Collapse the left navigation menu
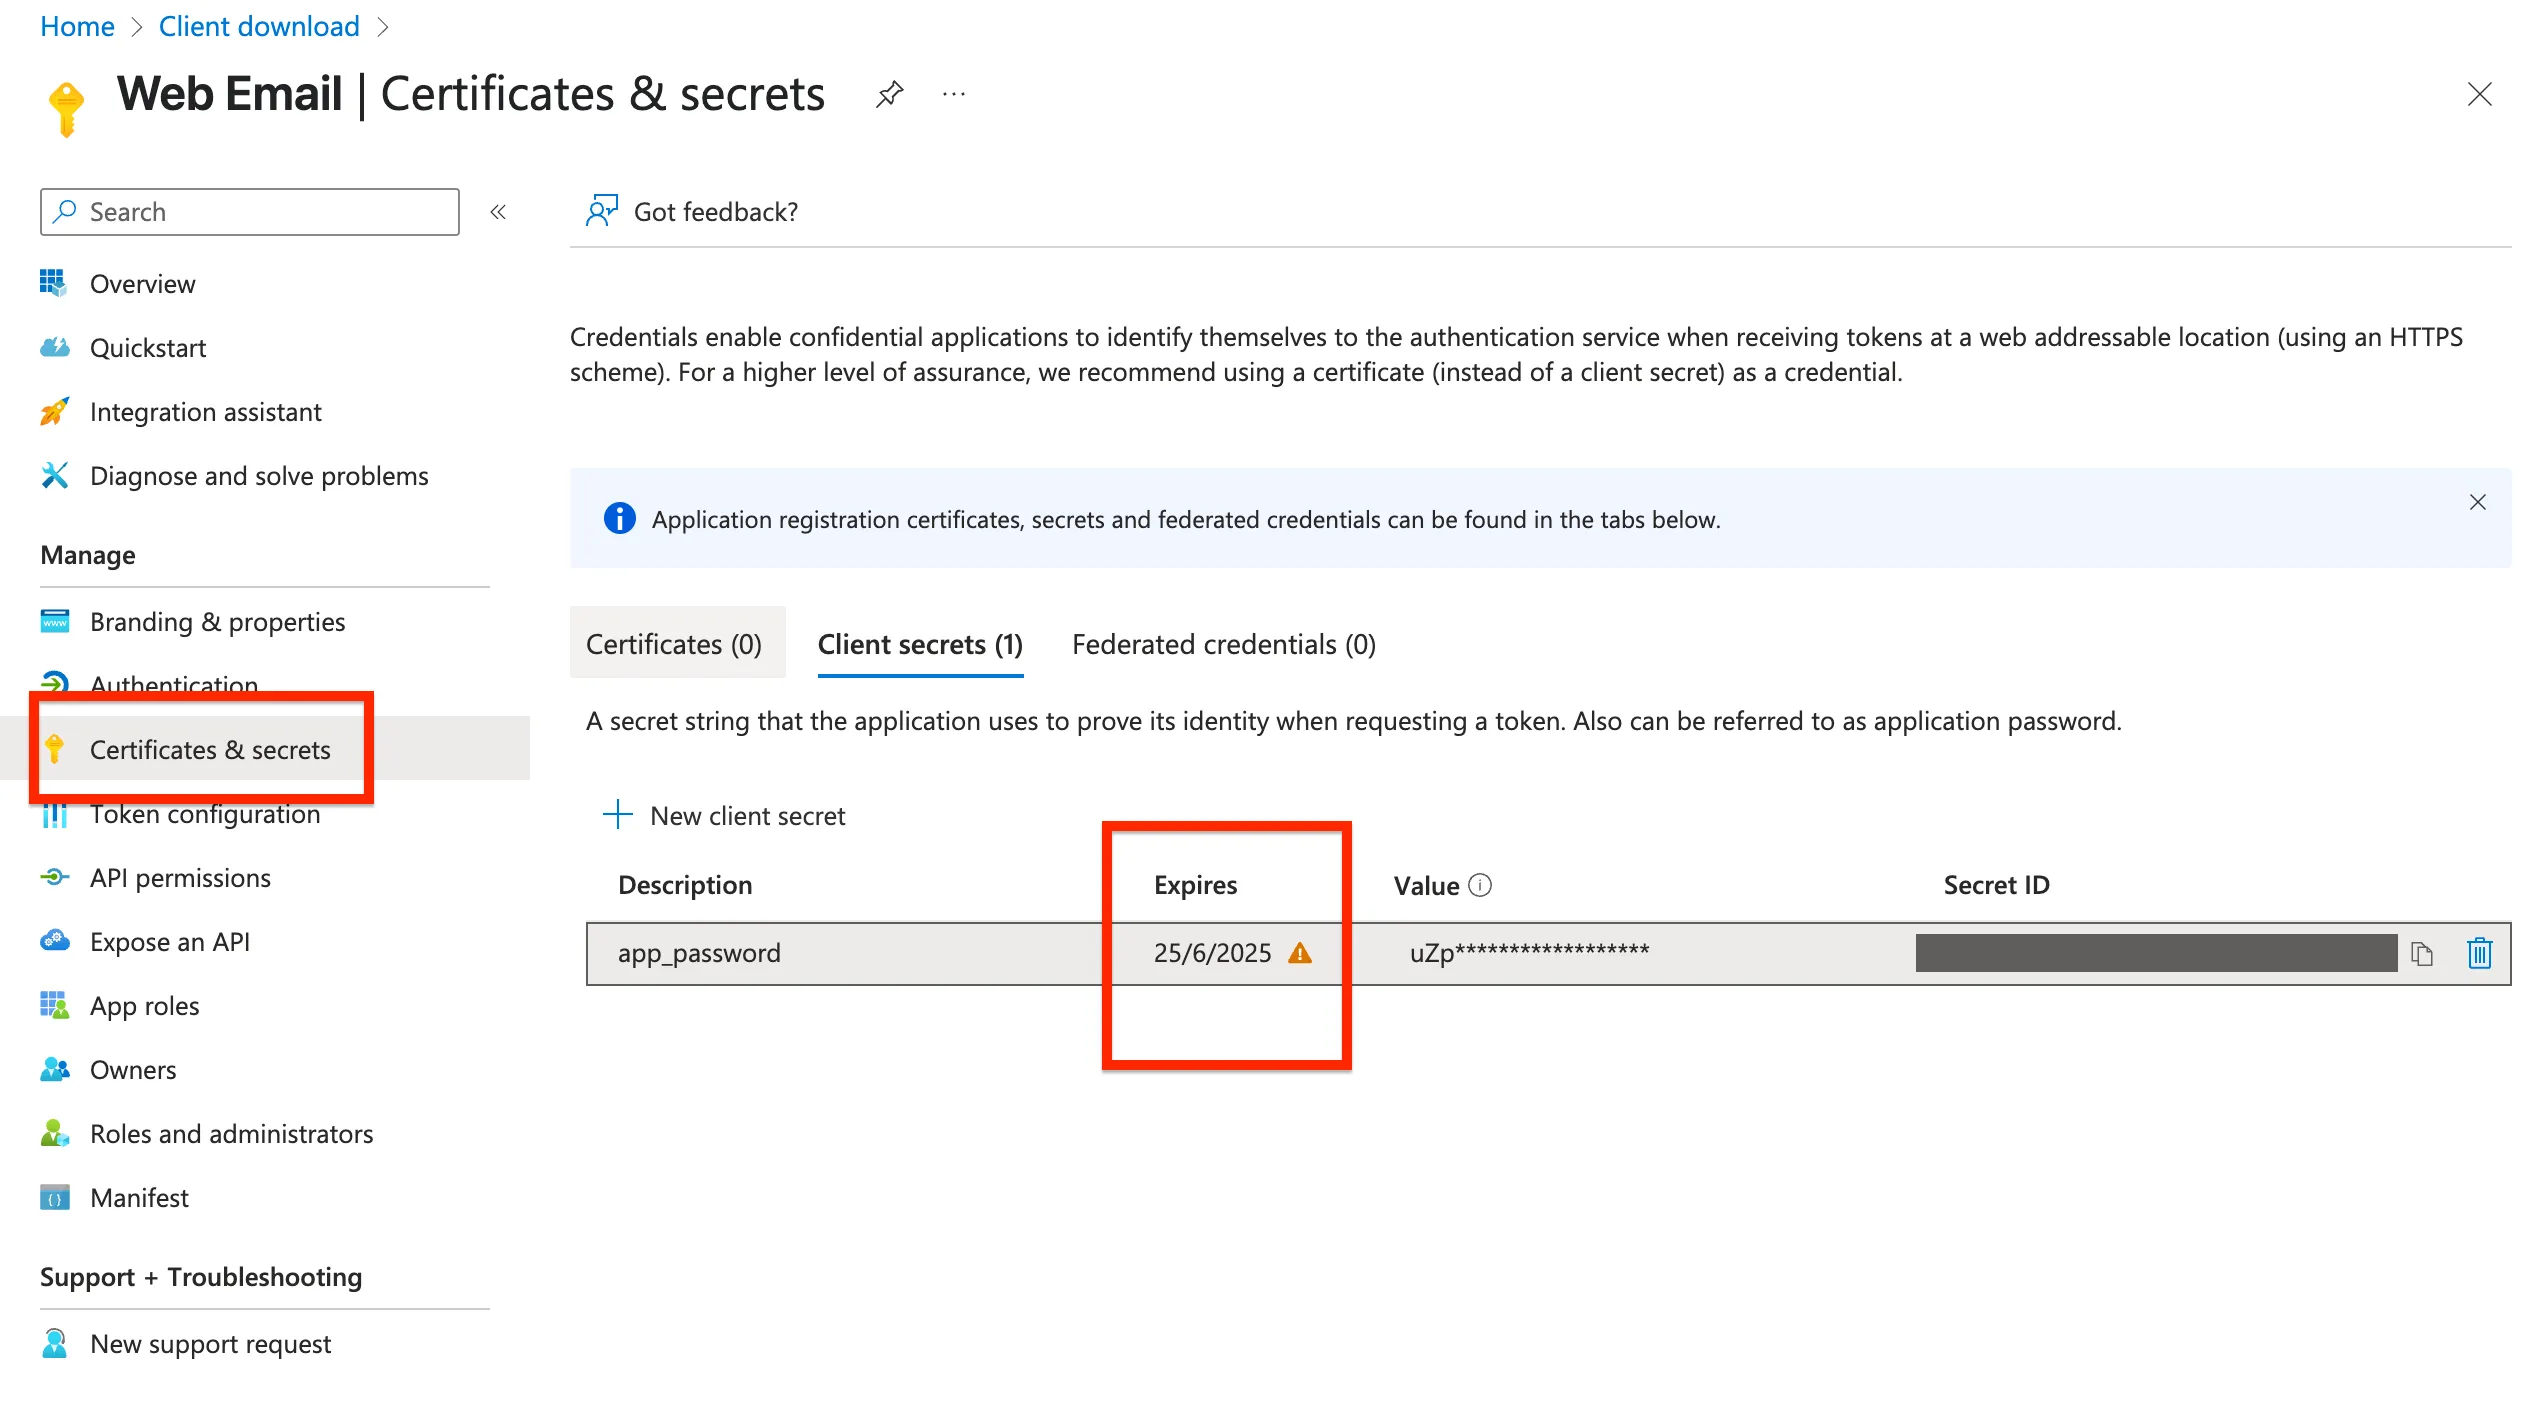 tap(498, 212)
